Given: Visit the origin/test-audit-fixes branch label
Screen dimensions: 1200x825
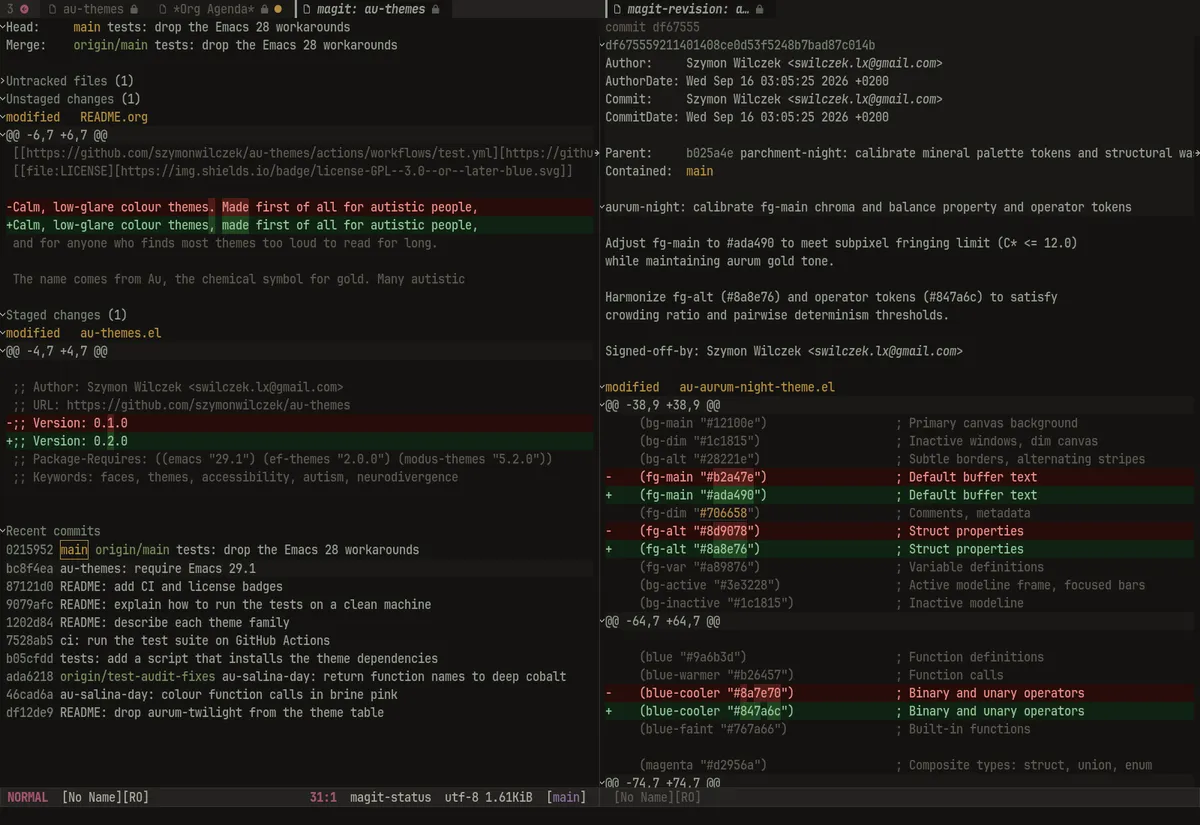Looking at the screenshot, I should (138, 675).
